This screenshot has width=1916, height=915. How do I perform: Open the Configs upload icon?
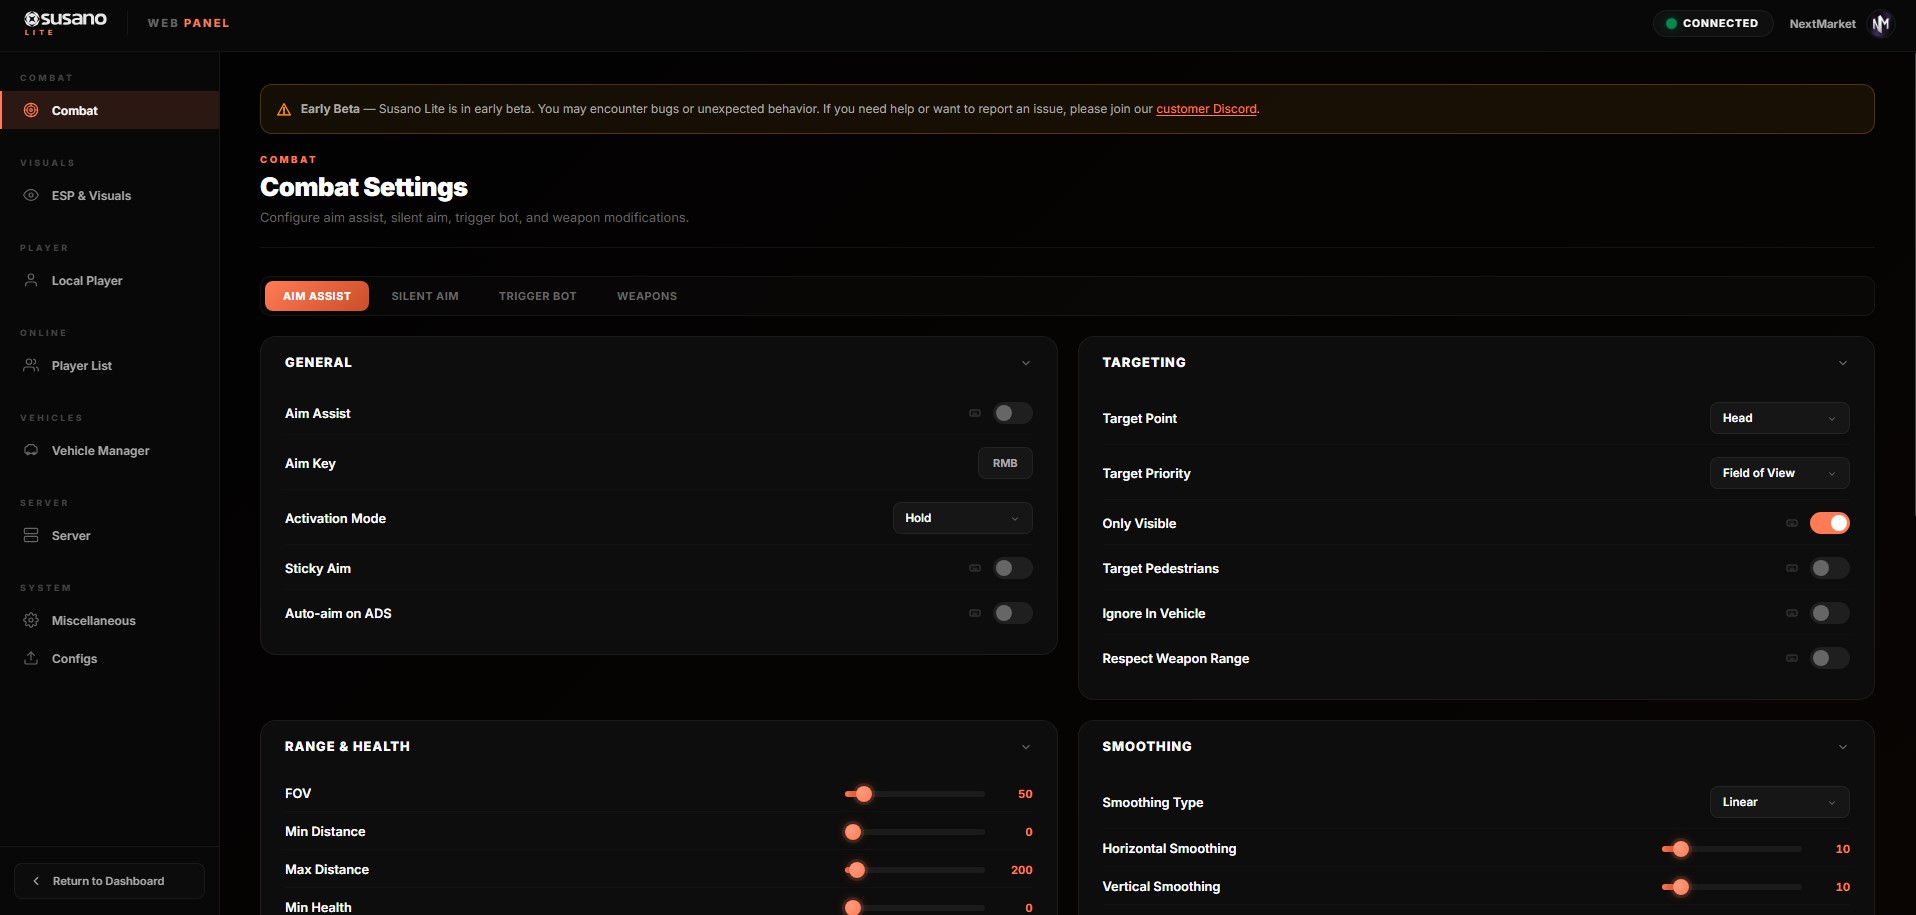tap(31, 658)
